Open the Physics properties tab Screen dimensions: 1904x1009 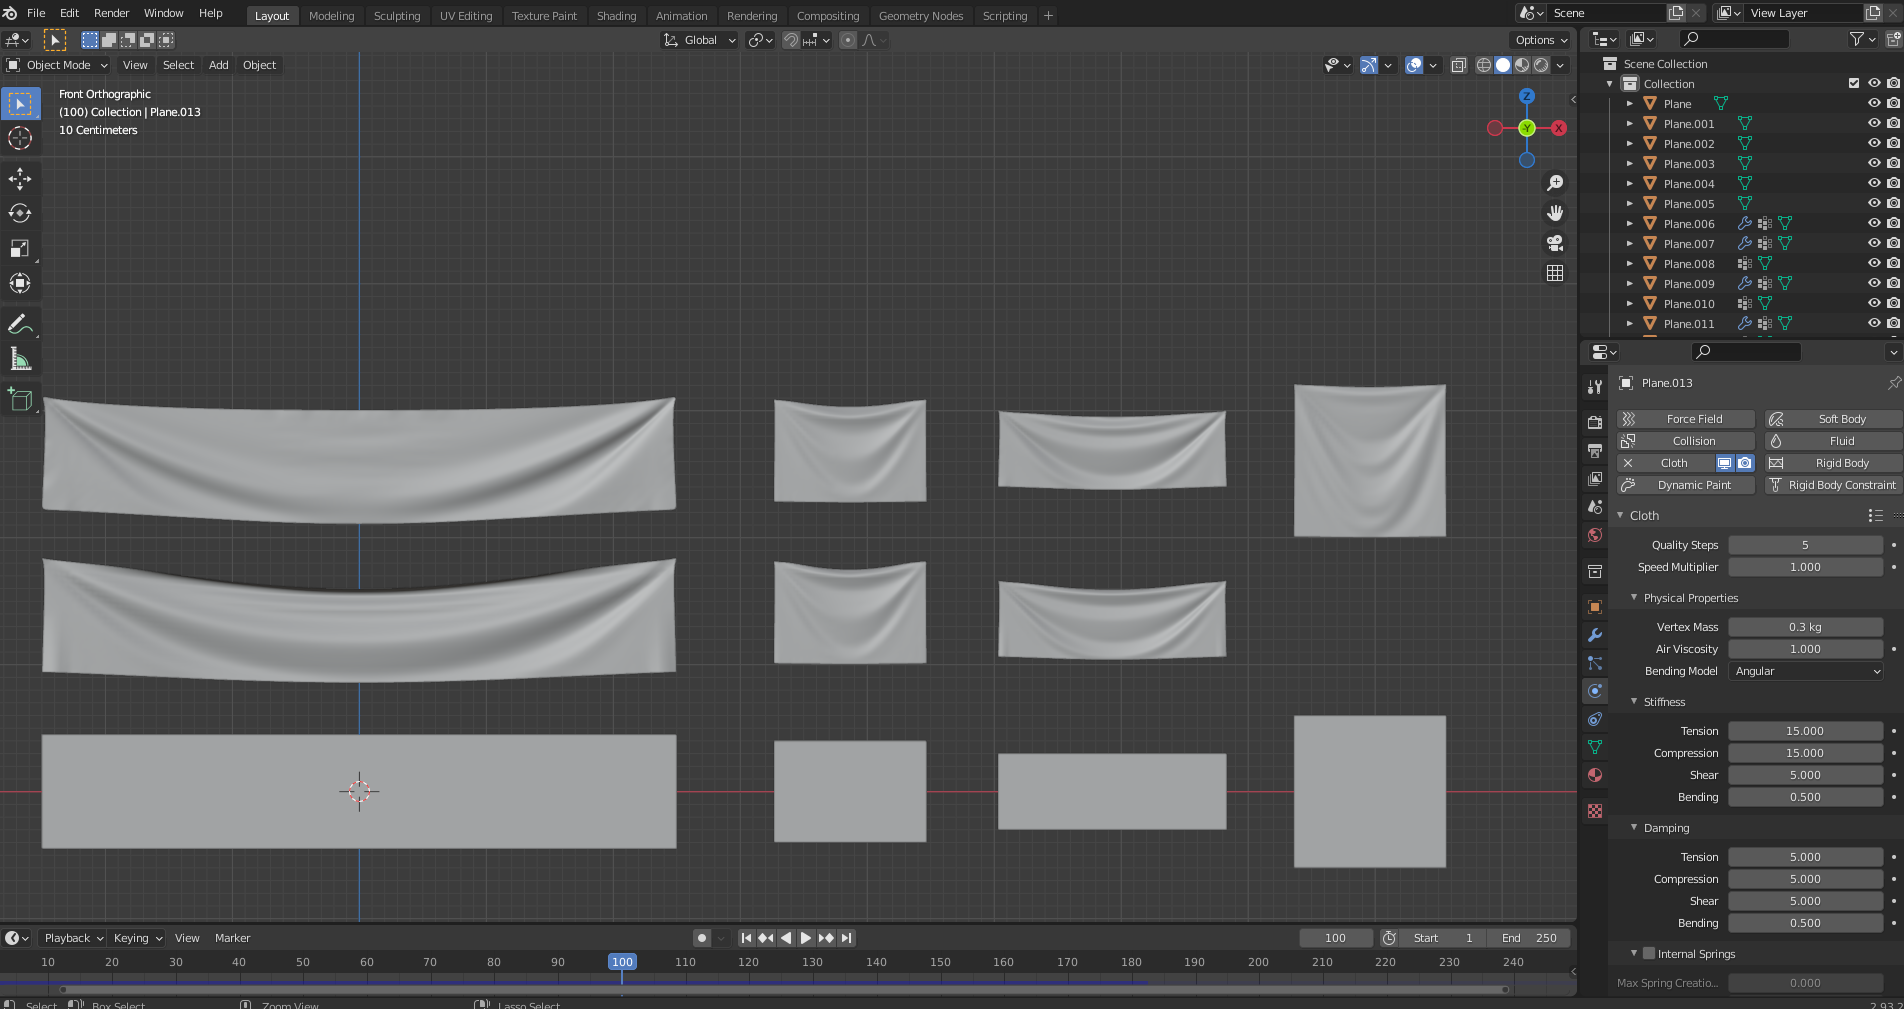click(x=1595, y=691)
